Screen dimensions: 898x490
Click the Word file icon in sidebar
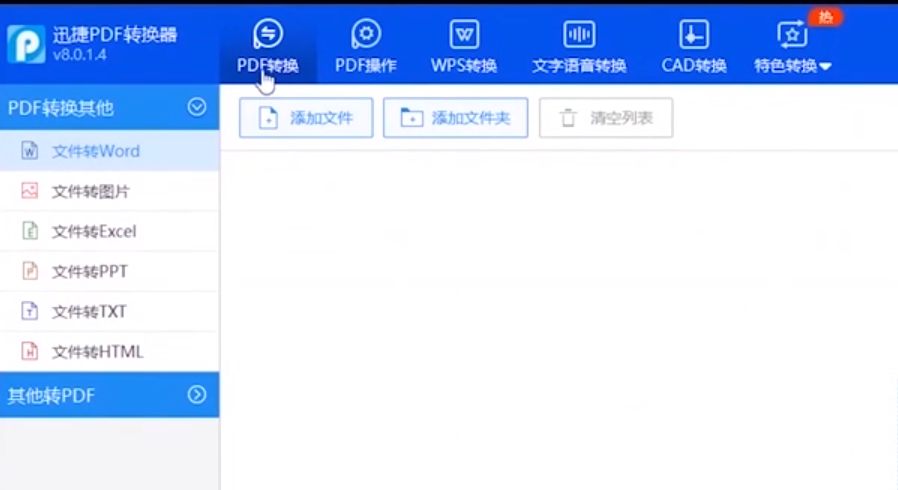tap(30, 151)
